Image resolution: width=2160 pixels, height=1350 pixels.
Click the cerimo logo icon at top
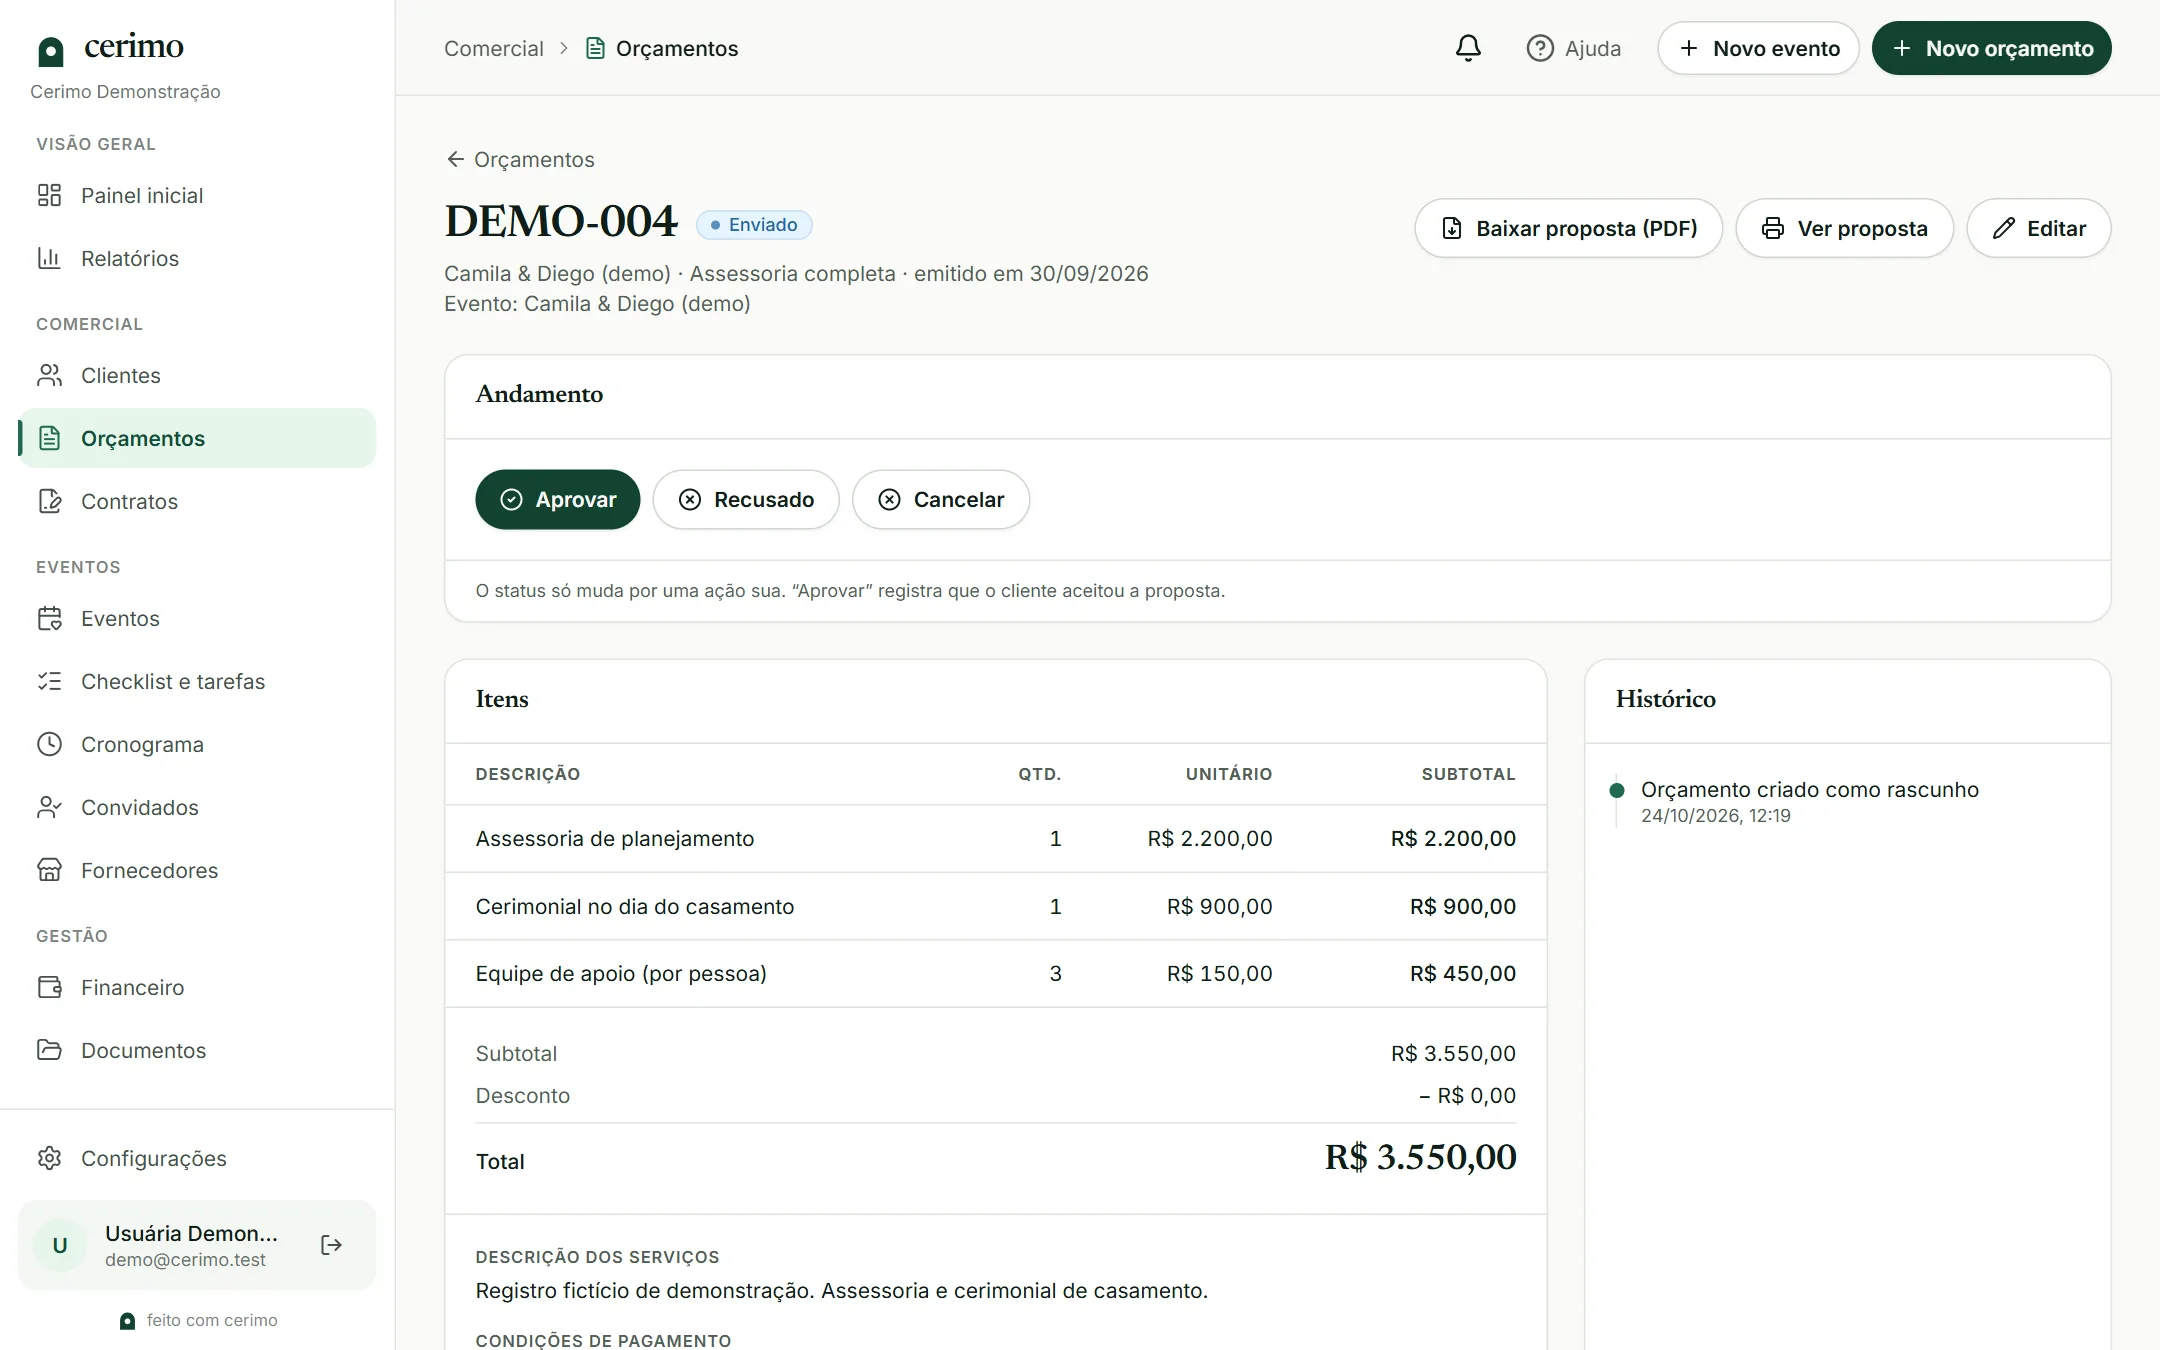50,51
